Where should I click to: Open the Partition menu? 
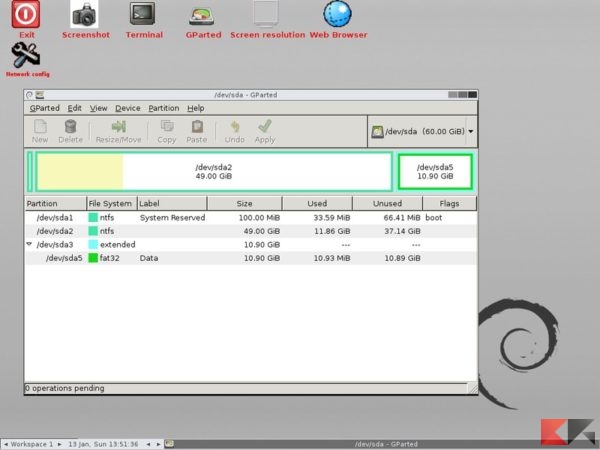point(163,108)
